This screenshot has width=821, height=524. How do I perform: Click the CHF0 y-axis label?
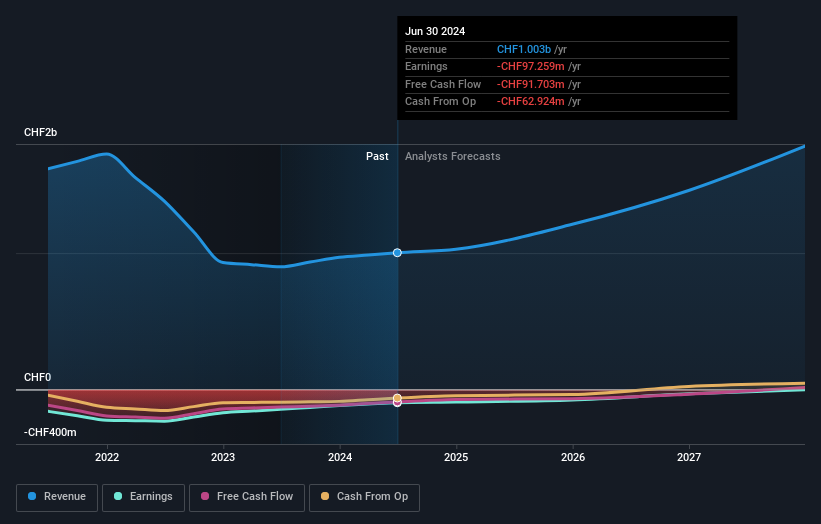click(x=37, y=377)
